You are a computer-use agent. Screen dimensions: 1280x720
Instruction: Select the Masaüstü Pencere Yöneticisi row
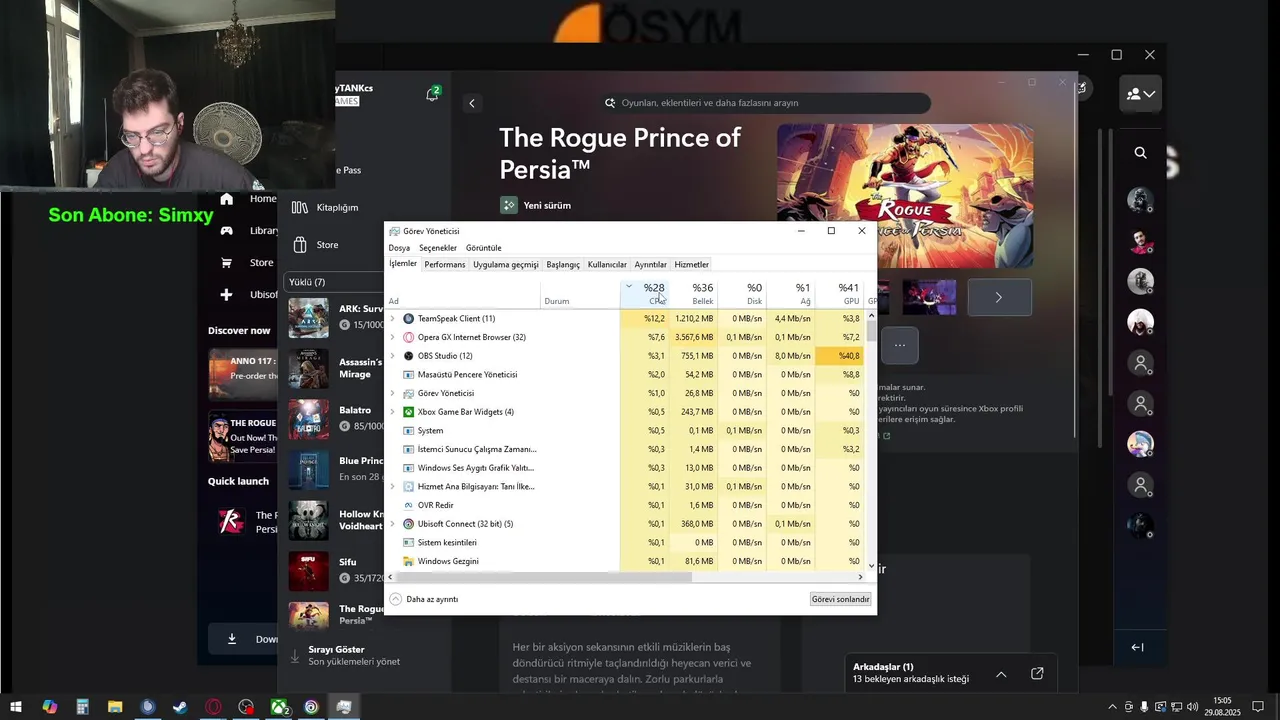pyautogui.click(x=625, y=374)
